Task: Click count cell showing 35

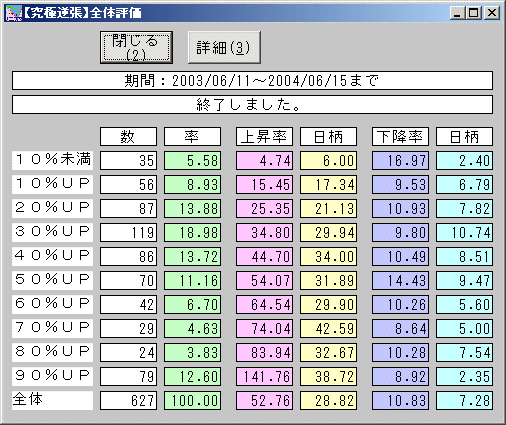Action: tap(128, 160)
